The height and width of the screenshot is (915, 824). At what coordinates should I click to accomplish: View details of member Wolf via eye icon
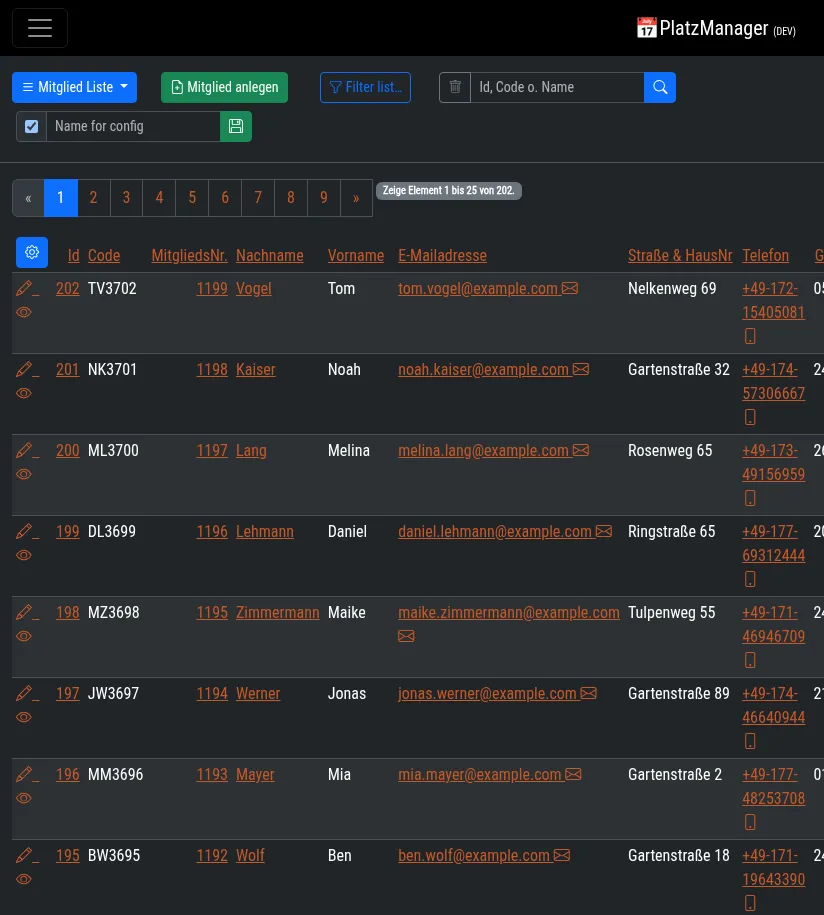(x=24, y=880)
